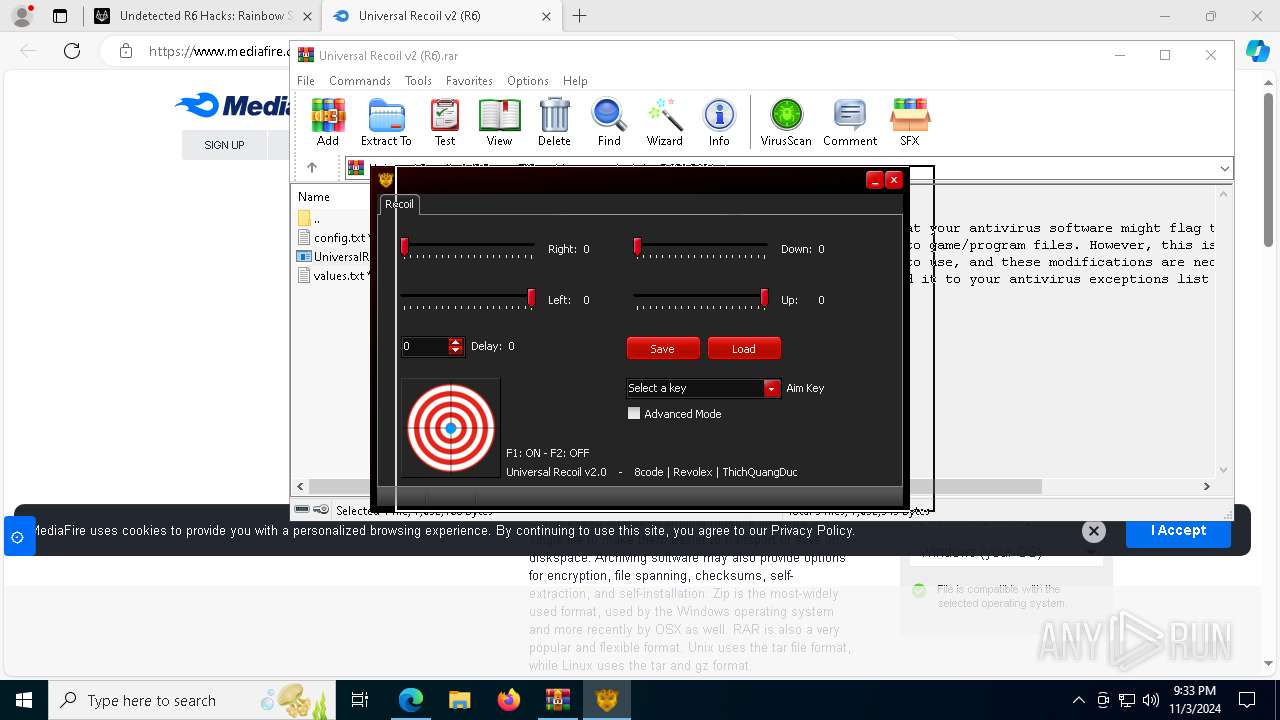
Task: Click the volume icon in system tray
Action: [1151, 700]
